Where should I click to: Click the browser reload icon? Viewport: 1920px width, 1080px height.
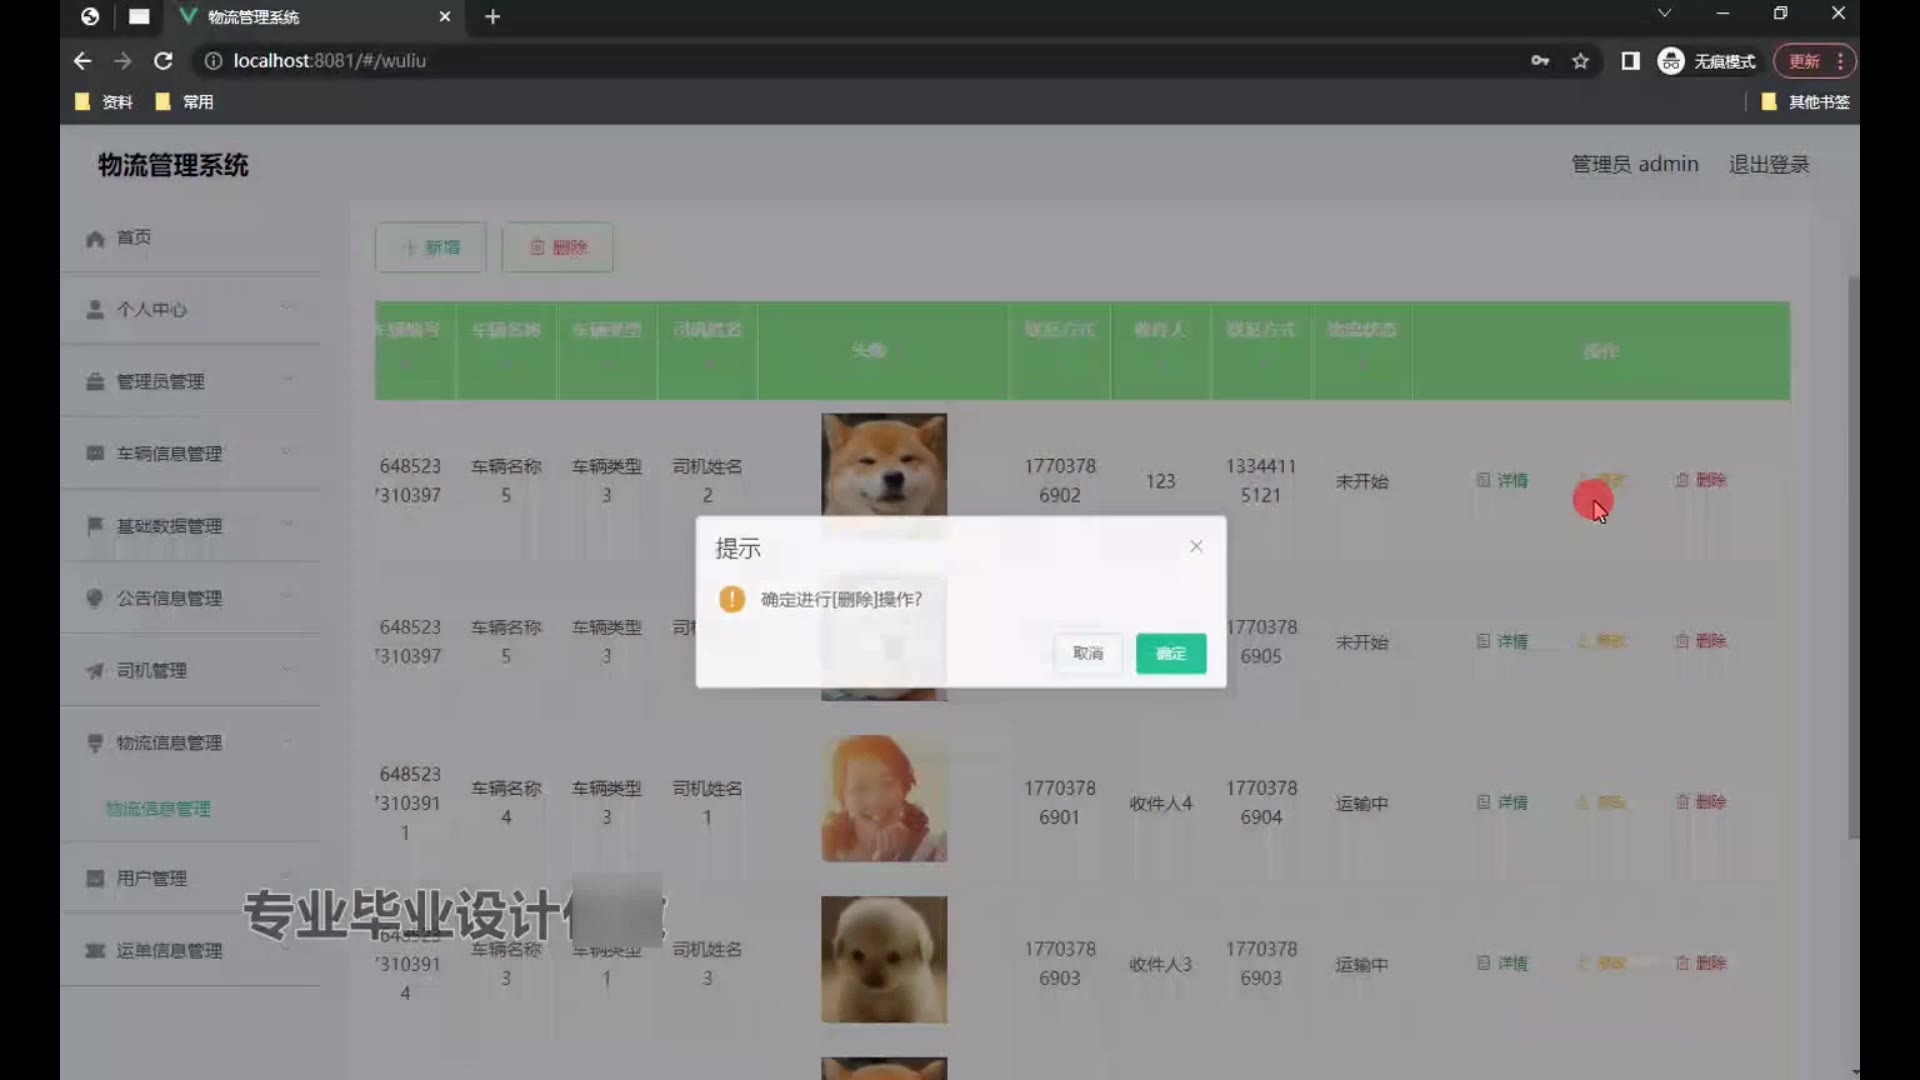[163, 61]
